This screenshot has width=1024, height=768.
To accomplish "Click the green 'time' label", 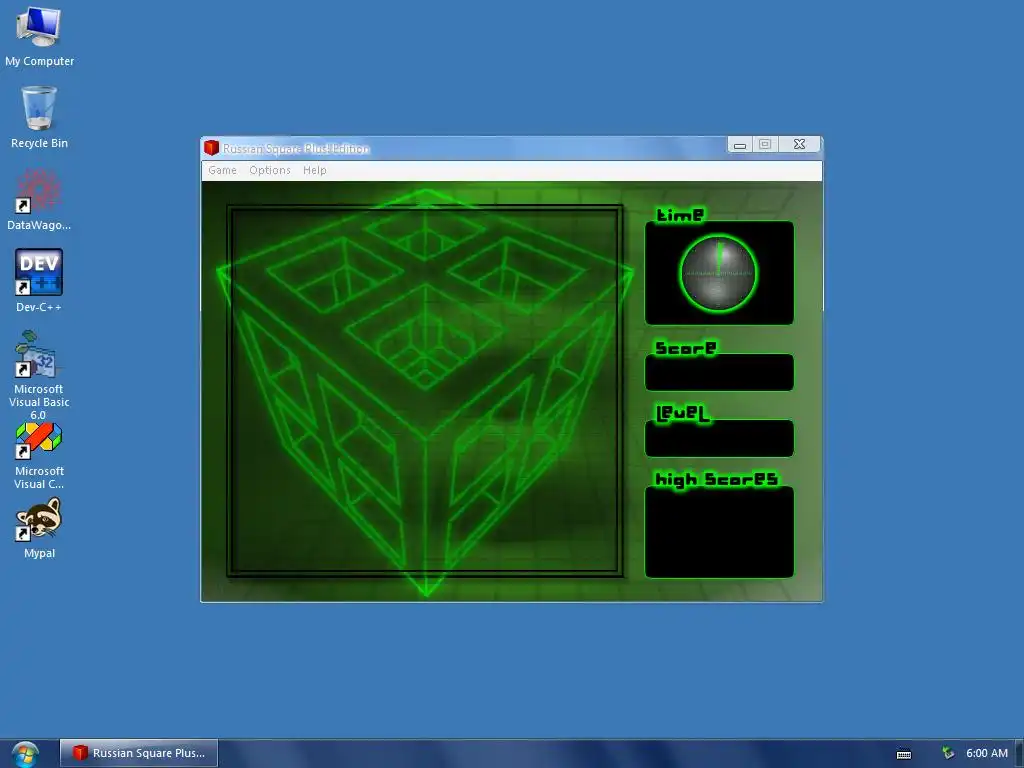I will click(680, 215).
